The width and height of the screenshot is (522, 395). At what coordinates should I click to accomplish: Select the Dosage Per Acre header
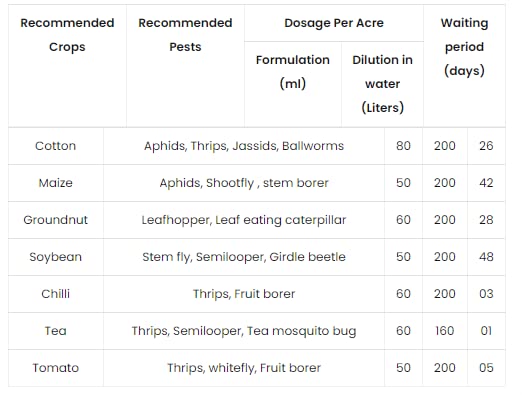(x=334, y=23)
